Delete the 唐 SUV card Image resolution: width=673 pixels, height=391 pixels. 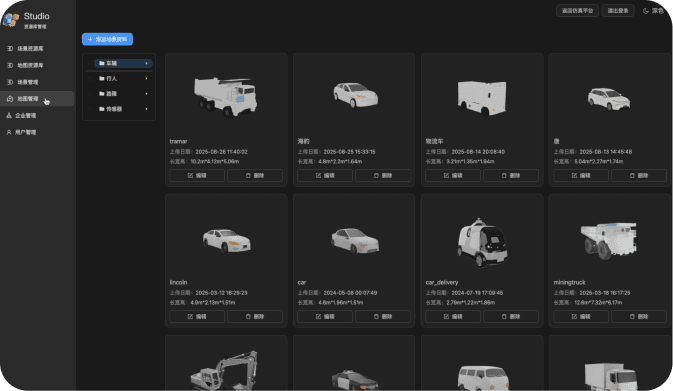point(639,176)
